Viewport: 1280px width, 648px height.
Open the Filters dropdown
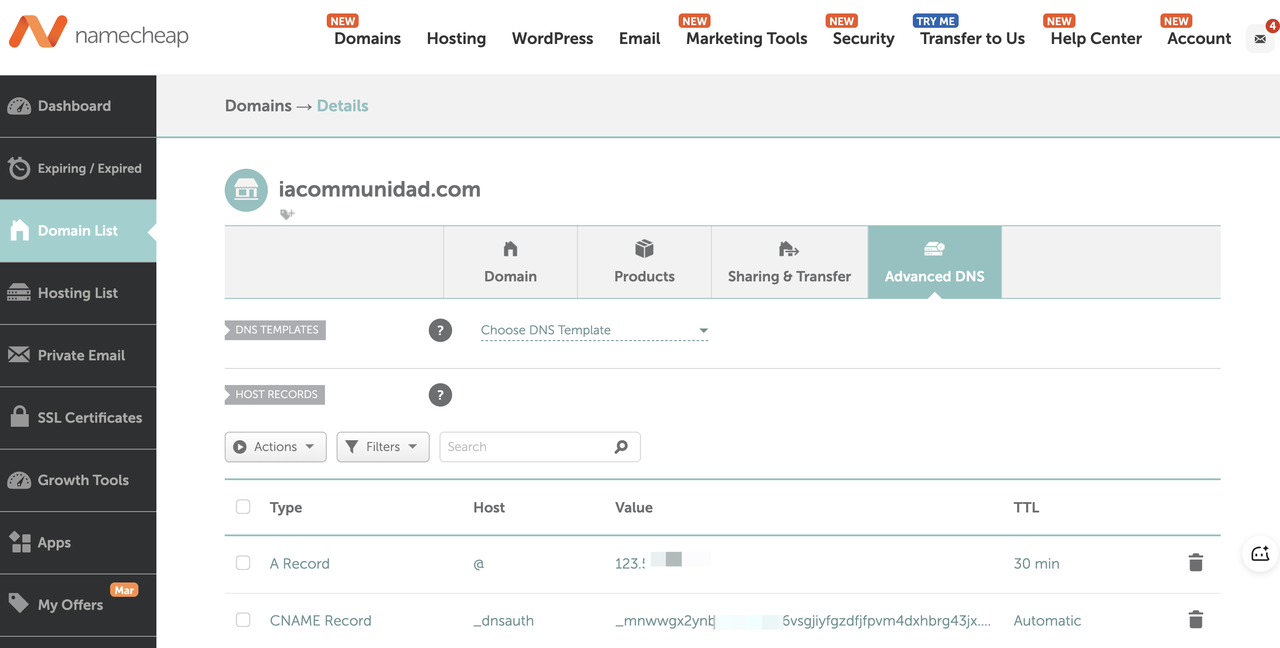383,447
